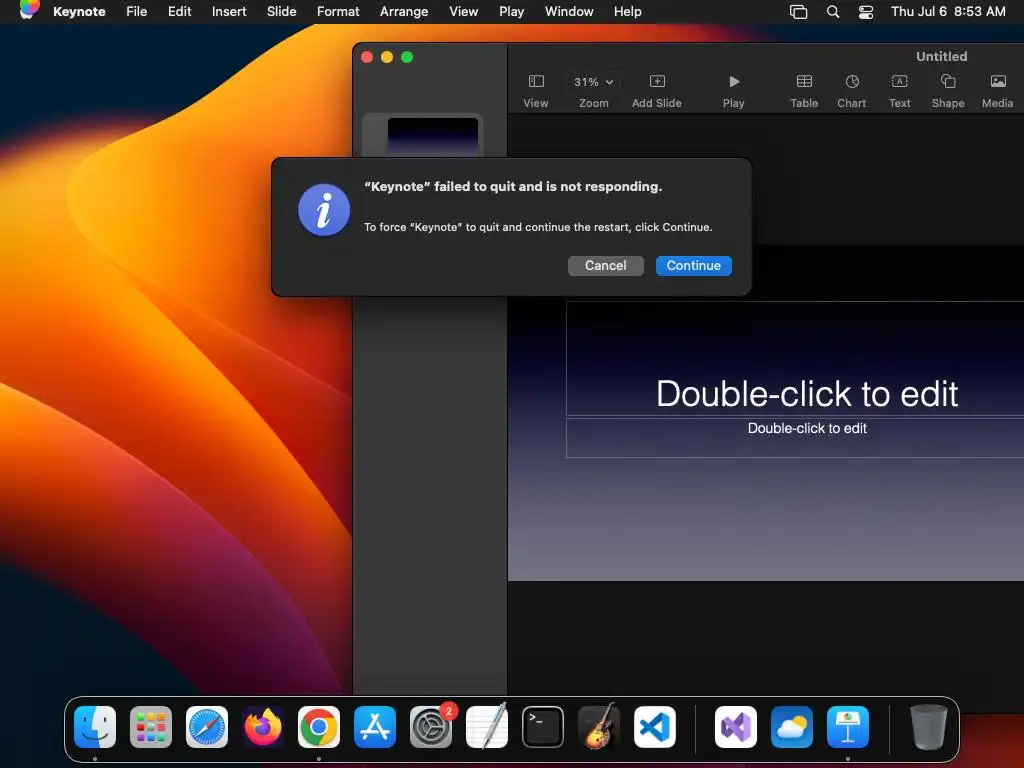Open the Trash from the Dock
The image size is (1024, 768).
928,727
